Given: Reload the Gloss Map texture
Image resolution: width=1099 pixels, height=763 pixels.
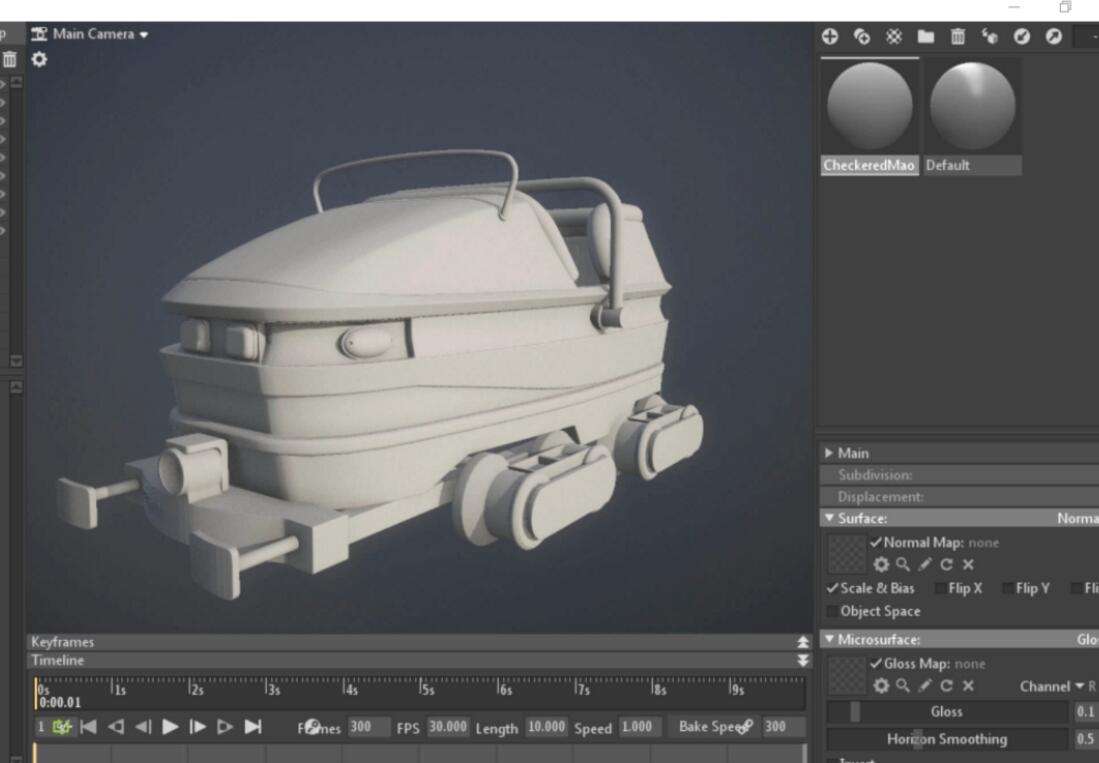Looking at the screenshot, I should 947,686.
